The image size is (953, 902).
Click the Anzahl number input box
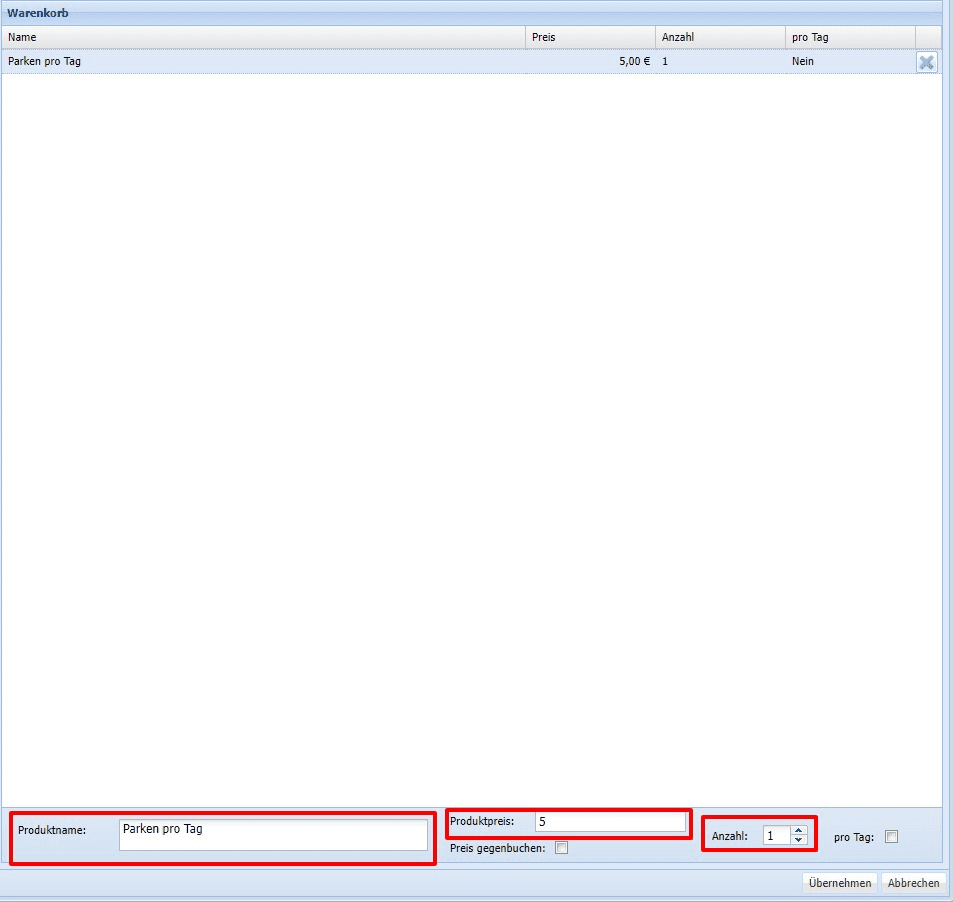coord(776,835)
